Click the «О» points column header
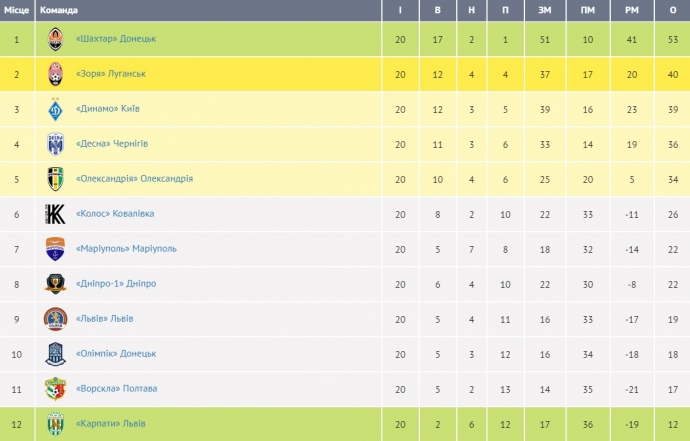 point(671,9)
